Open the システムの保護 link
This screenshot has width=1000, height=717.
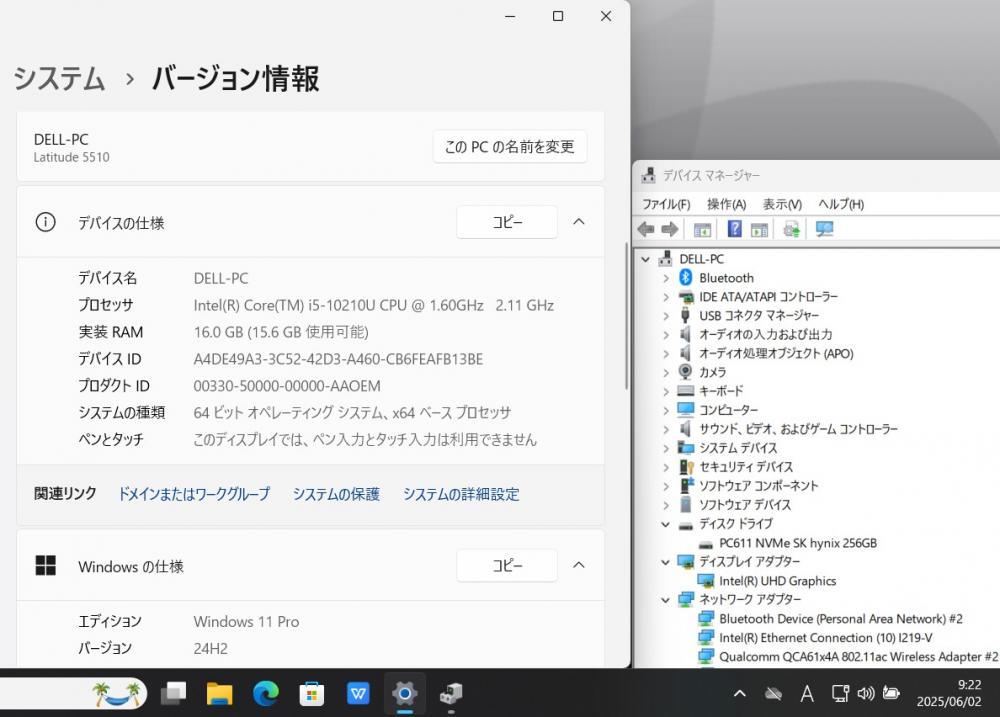point(336,494)
